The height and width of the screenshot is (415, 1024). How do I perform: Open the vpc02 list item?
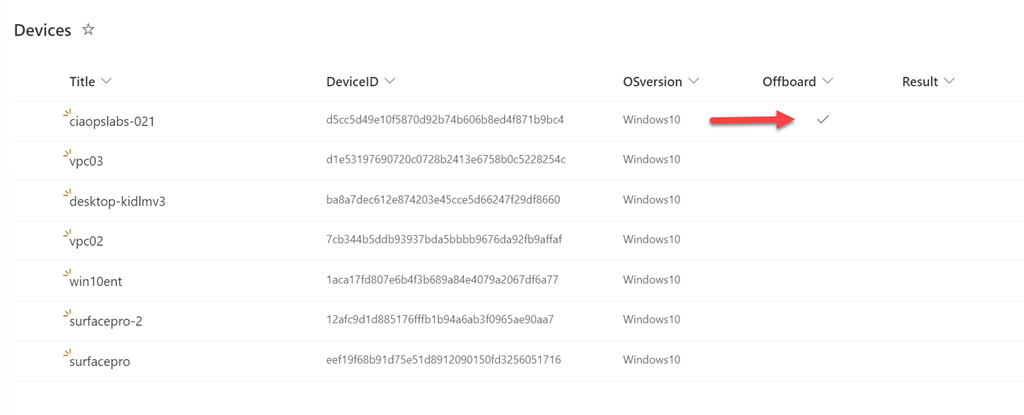coord(87,241)
